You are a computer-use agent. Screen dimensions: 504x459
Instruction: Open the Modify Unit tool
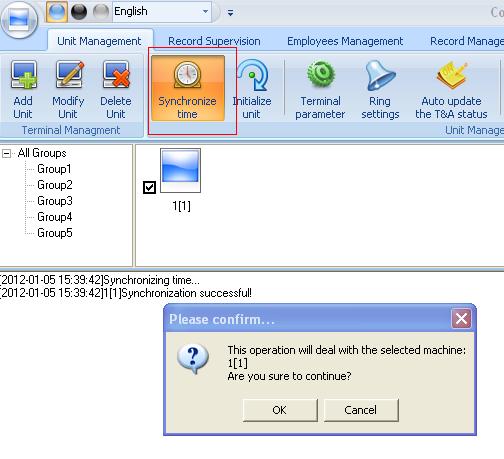[x=69, y=75]
